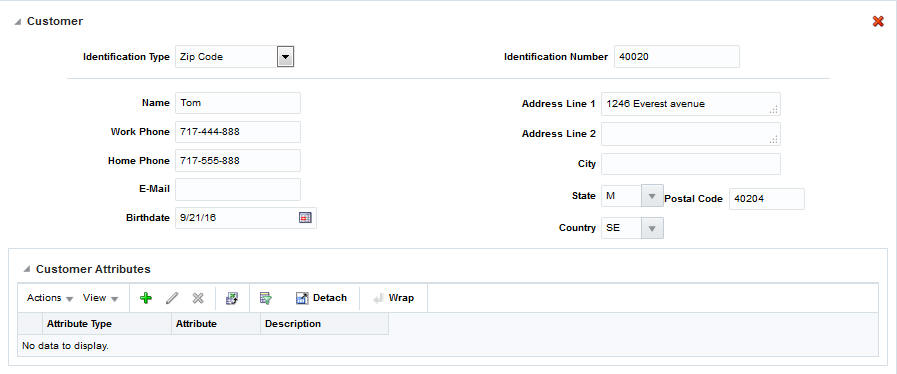This screenshot has height=374, width=897.
Task: Open the Country dropdown
Action: (x=652, y=228)
